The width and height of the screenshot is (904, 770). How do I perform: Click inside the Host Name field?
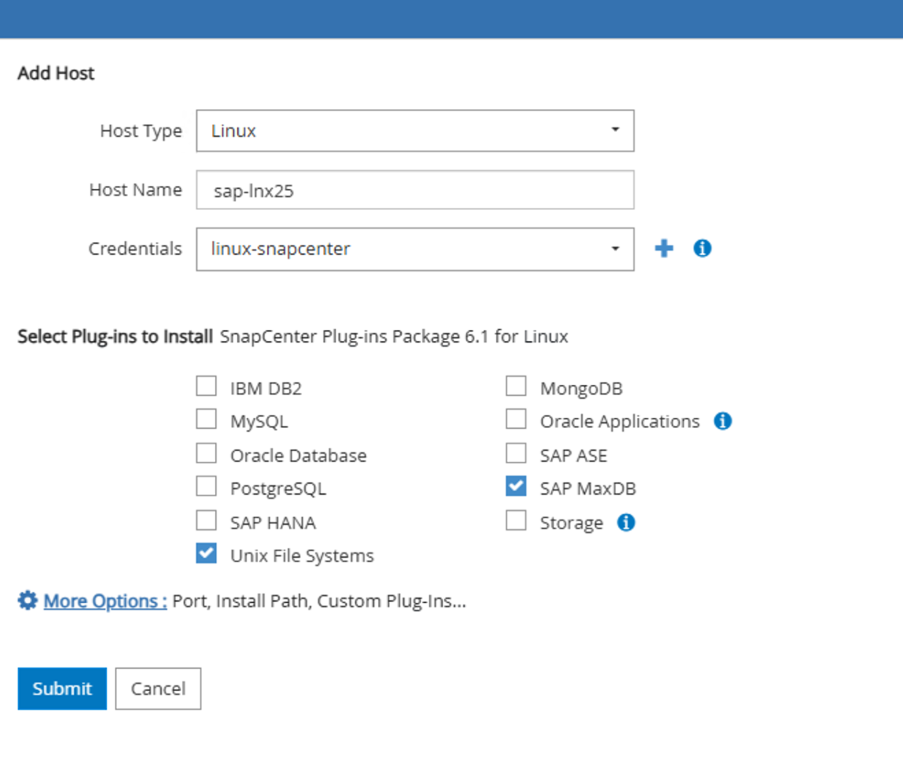[x=415, y=190]
